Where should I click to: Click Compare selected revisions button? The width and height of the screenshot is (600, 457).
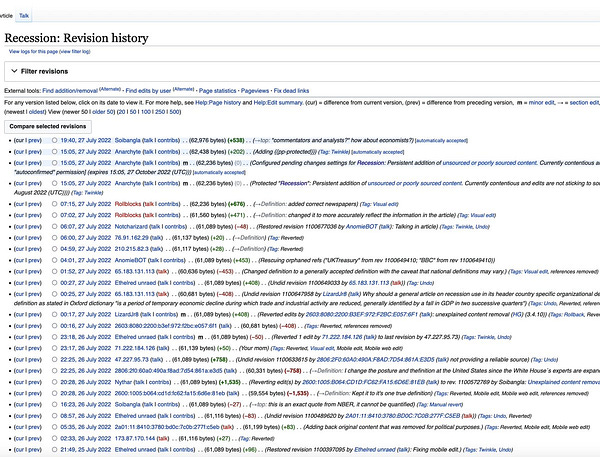click(x=48, y=126)
